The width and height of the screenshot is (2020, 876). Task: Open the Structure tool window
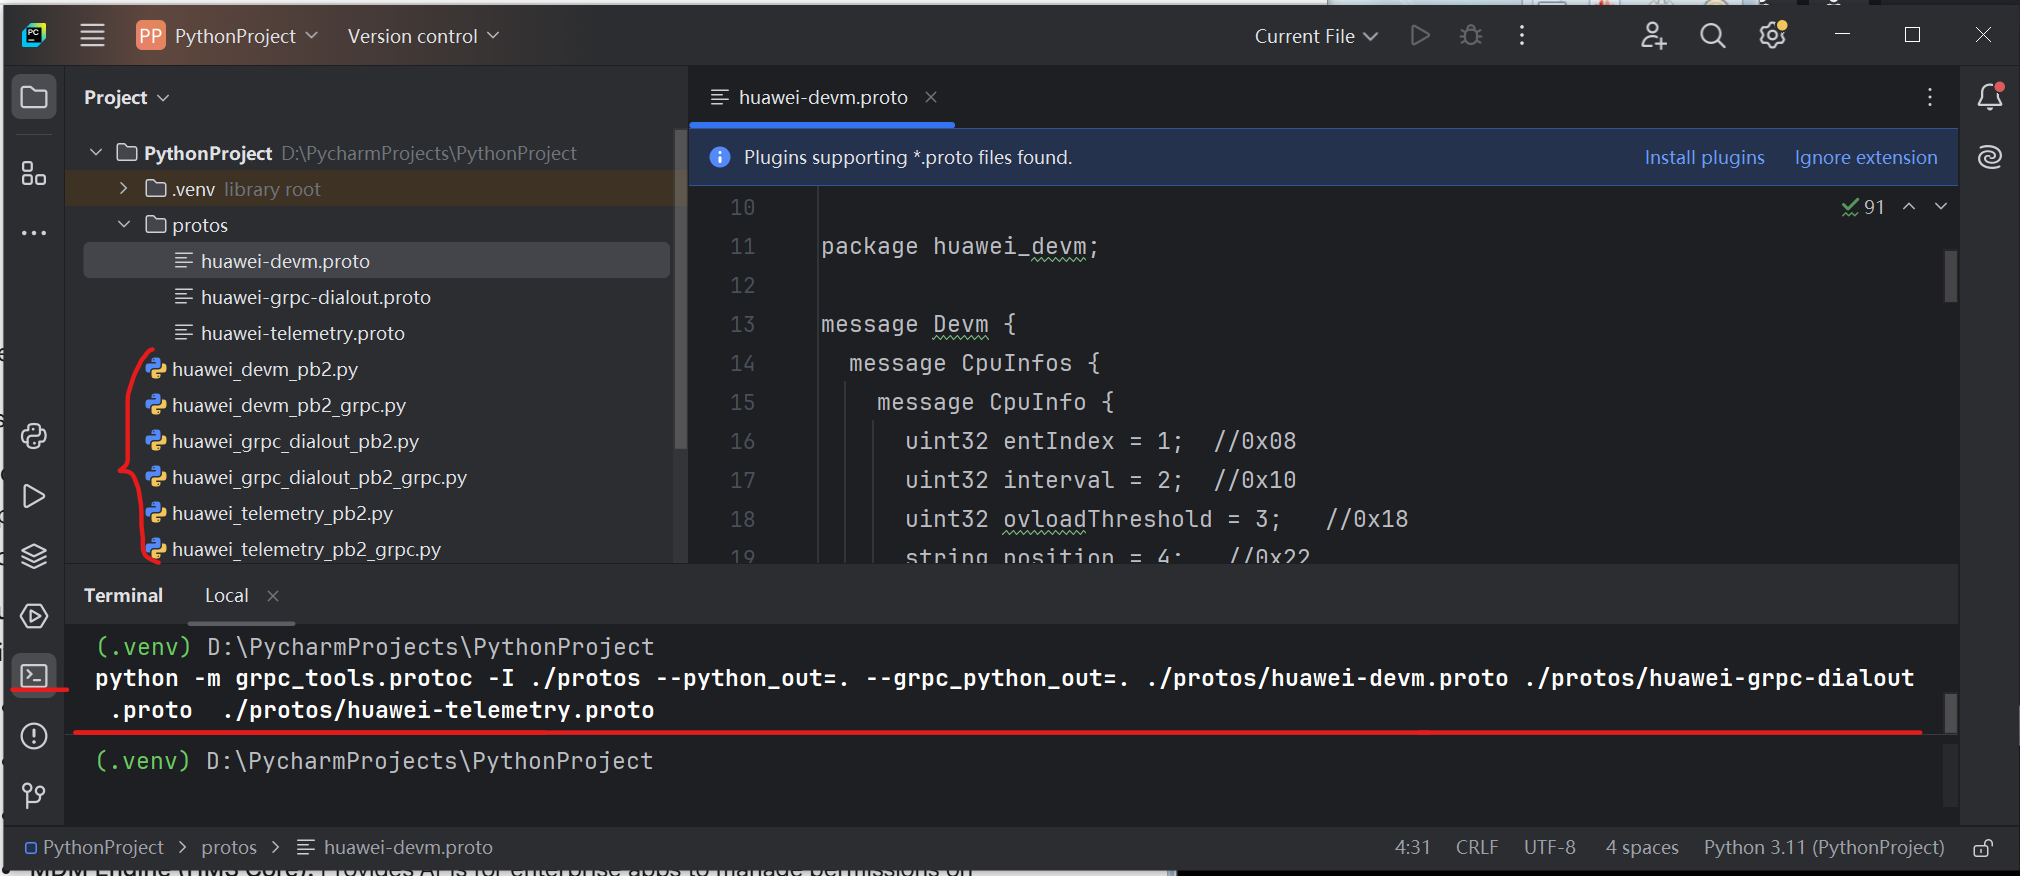click(x=34, y=174)
